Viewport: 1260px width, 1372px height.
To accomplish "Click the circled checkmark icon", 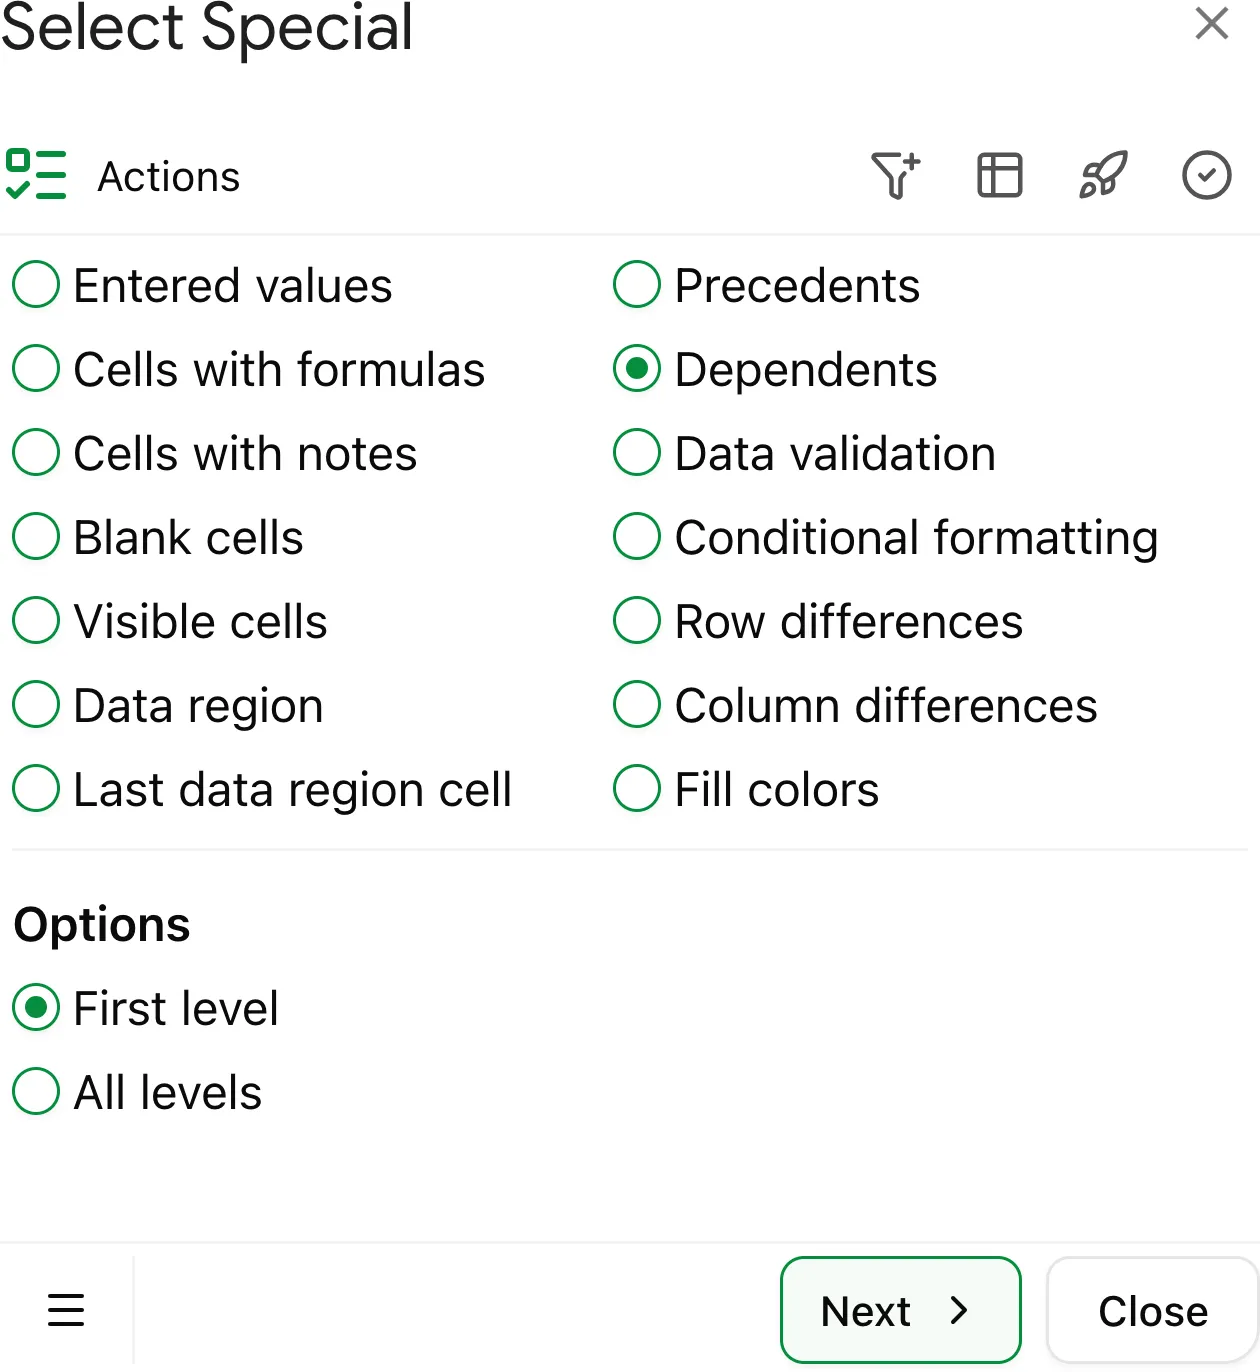I will click(x=1206, y=175).
